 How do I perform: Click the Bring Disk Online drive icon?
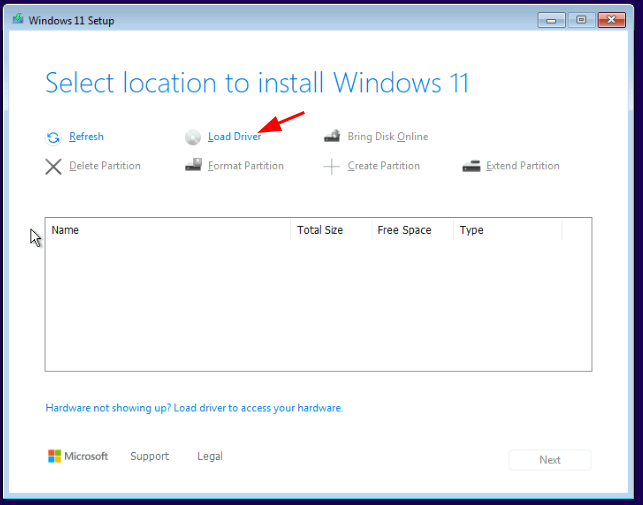pos(332,136)
